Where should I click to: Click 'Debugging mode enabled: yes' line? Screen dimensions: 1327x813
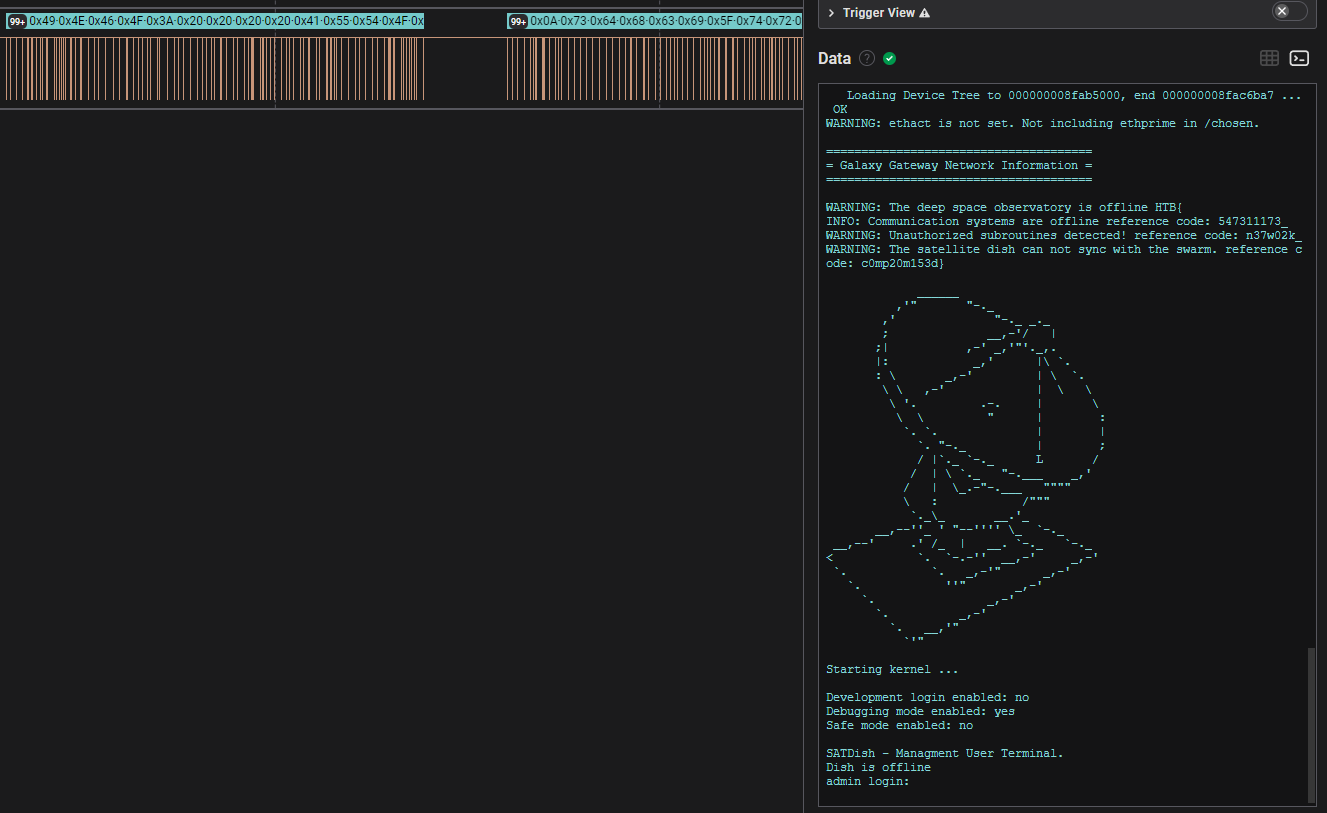point(920,711)
